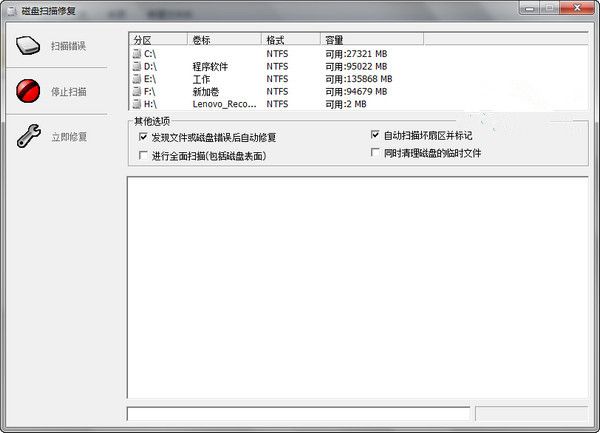Toggle 自动扫描坏扇区并标记 checkbox

375,134
